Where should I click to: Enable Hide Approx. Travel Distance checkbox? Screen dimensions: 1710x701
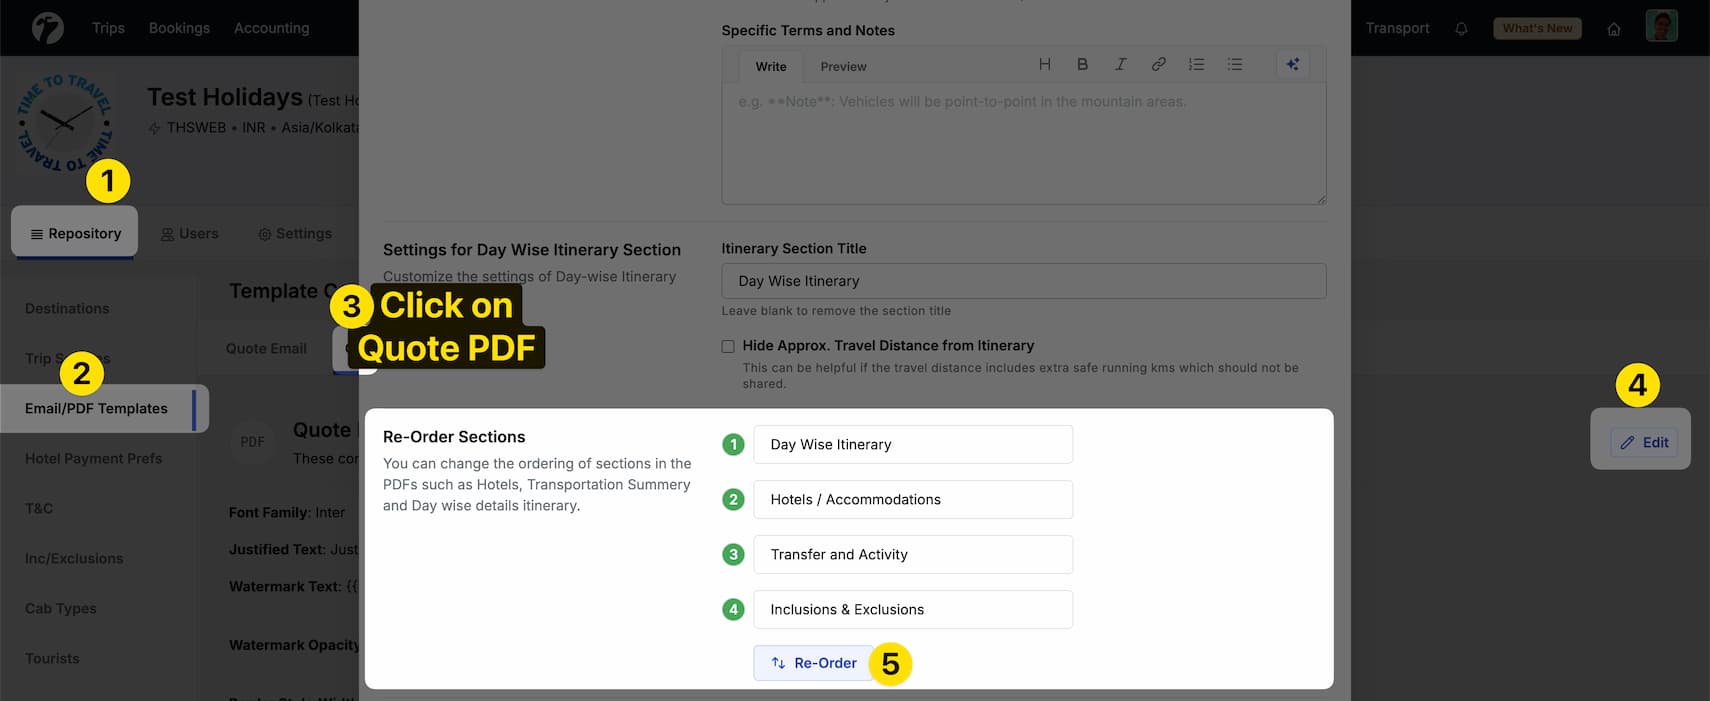pyautogui.click(x=728, y=346)
